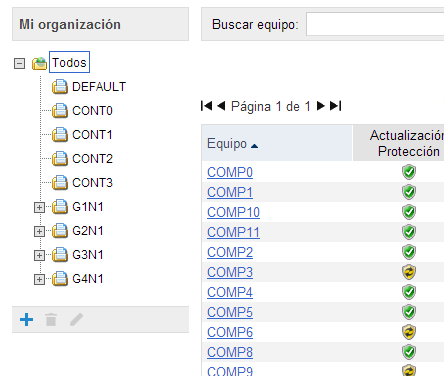Go to last page of results
Viewport: 444px width, 376px height.
335,106
